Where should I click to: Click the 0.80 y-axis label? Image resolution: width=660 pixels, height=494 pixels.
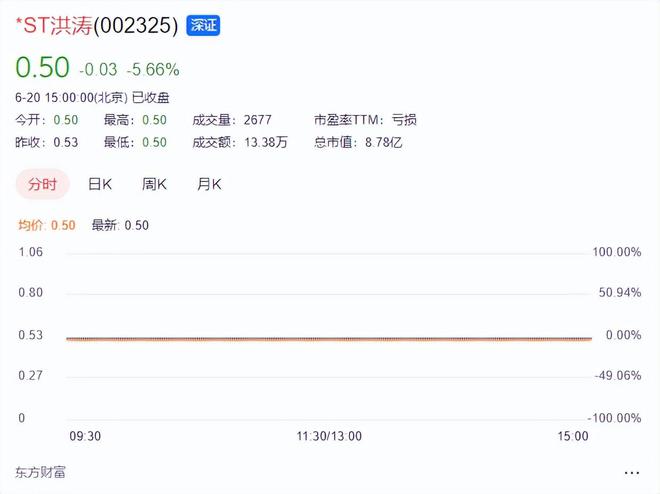click(31, 292)
